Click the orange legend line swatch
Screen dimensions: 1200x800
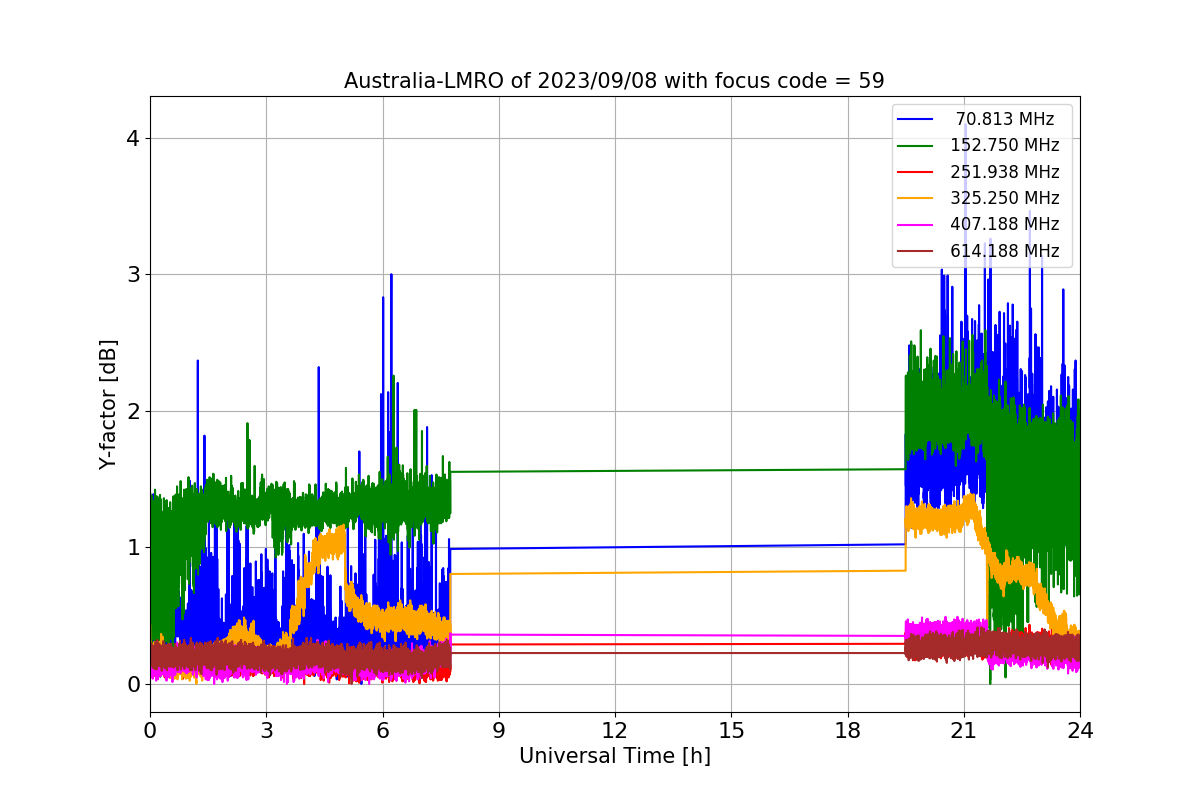click(916, 198)
